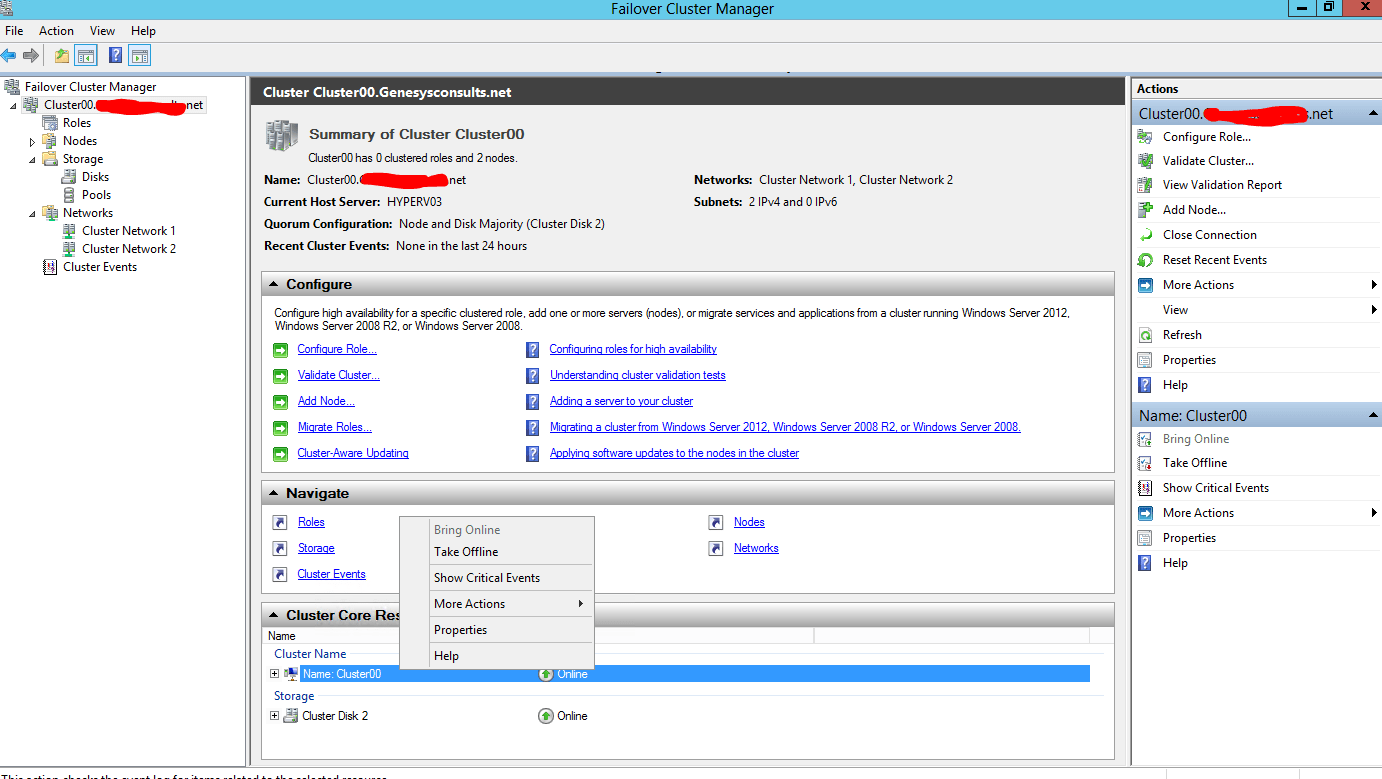Open the Help menu in menu bar
Viewport: 1382px width, 779px height.
point(143,31)
